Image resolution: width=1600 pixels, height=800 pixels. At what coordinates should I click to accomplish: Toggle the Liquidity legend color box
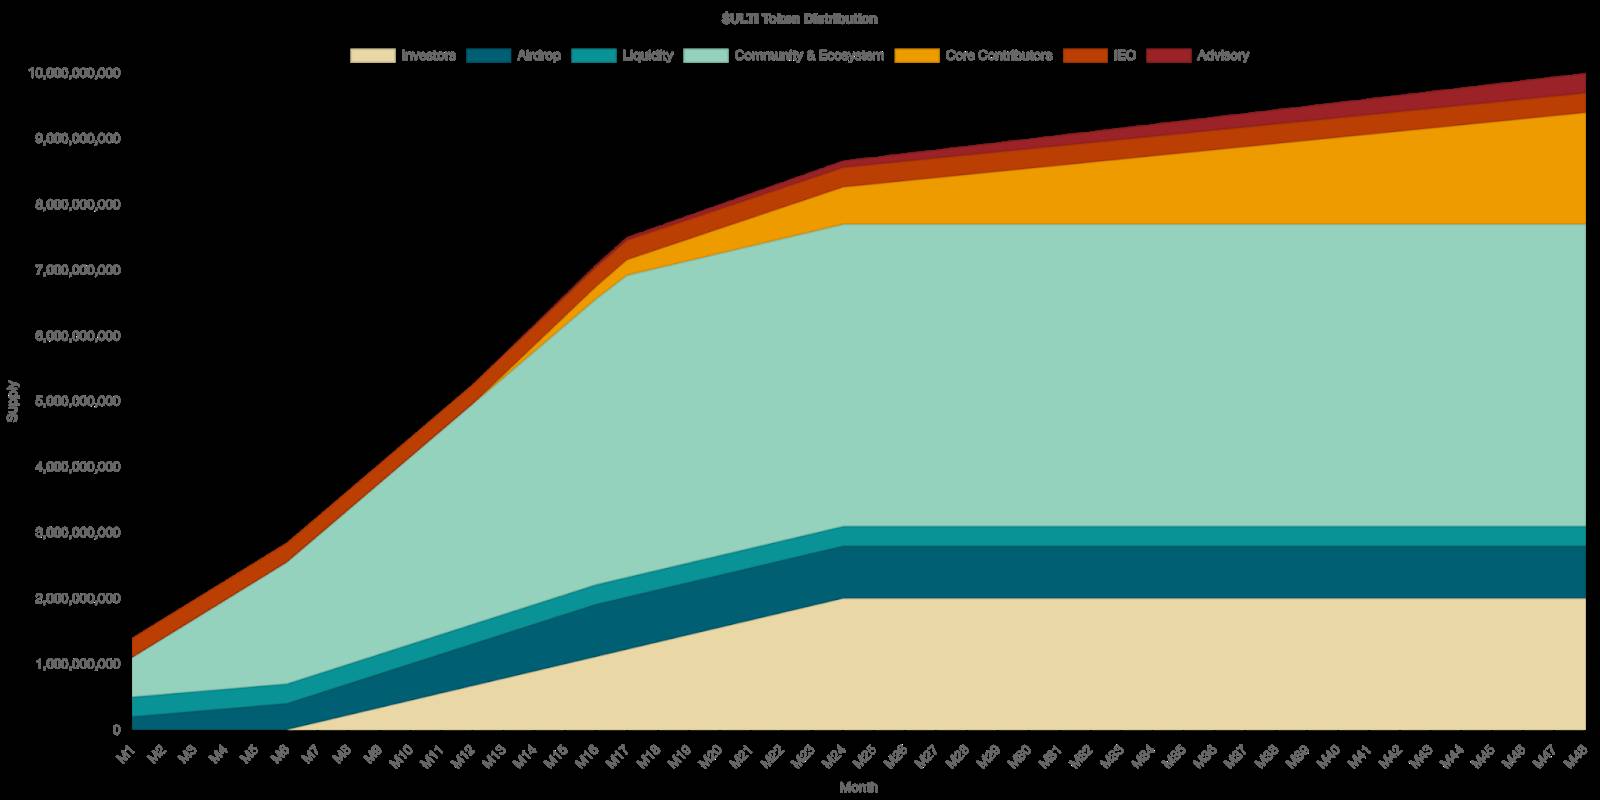coord(593,56)
